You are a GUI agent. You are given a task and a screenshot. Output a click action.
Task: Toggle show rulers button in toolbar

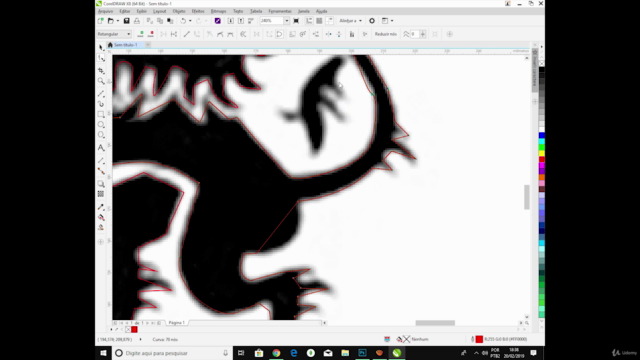click(309, 21)
